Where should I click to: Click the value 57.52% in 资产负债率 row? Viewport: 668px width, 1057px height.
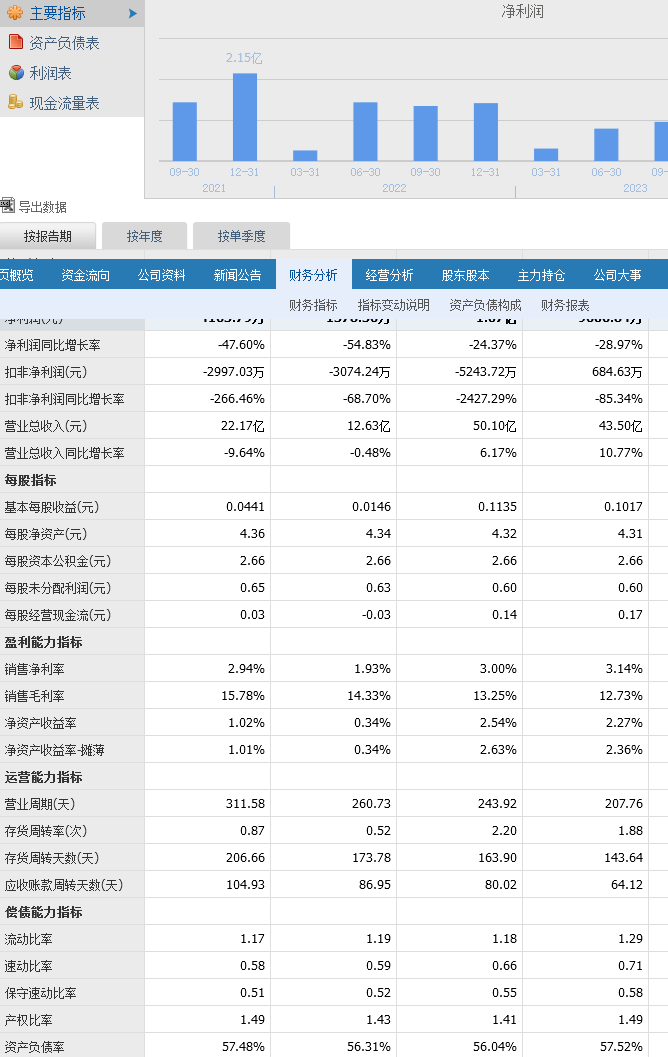[621, 1046]
